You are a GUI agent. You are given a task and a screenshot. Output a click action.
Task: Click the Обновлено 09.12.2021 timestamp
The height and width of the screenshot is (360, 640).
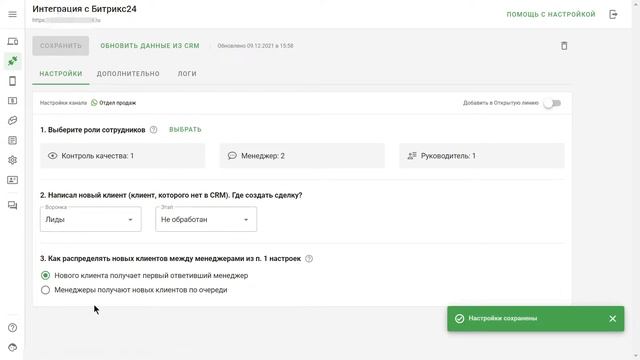point(256,46)
